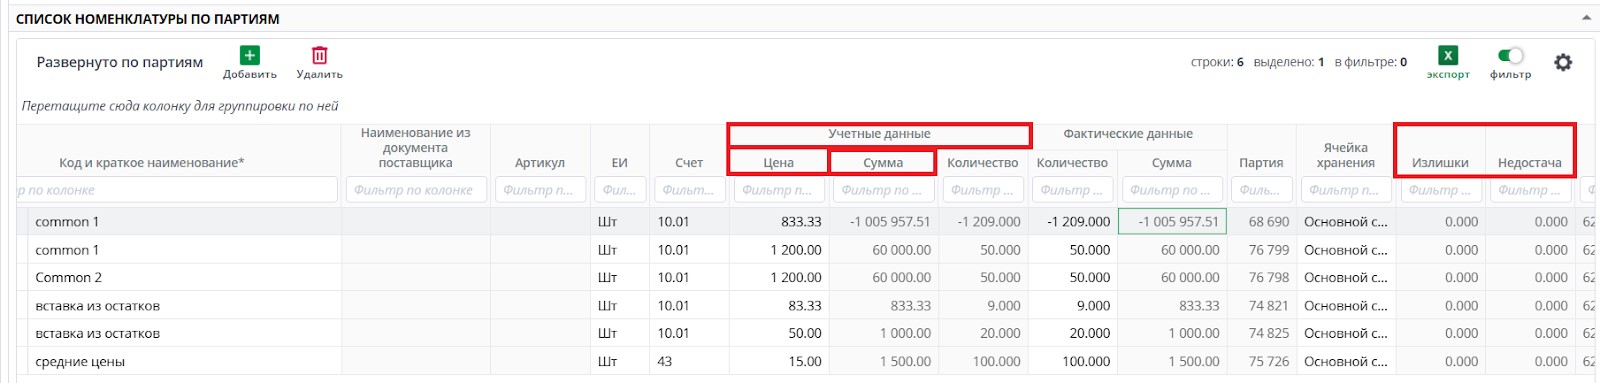
Task: Collapse the Список номенклатуры по партиям panel
Action: [1586, 18]
